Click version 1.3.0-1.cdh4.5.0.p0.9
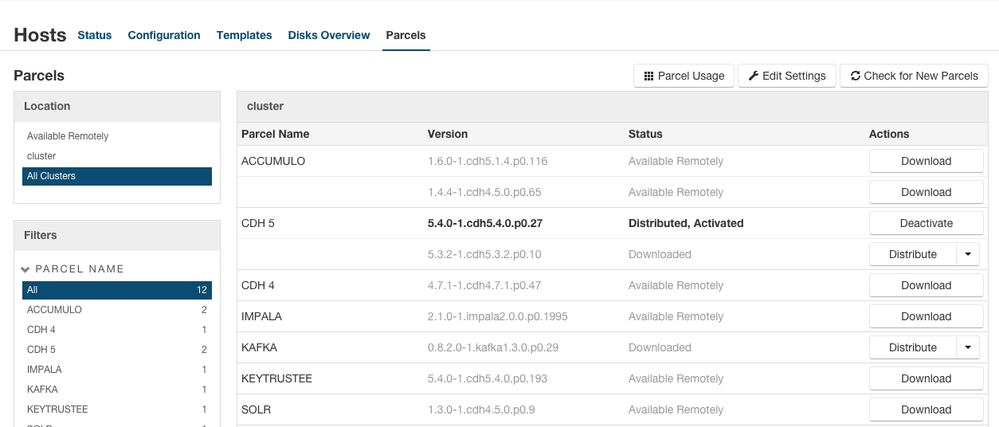999x427 pixels. [482, 410]
